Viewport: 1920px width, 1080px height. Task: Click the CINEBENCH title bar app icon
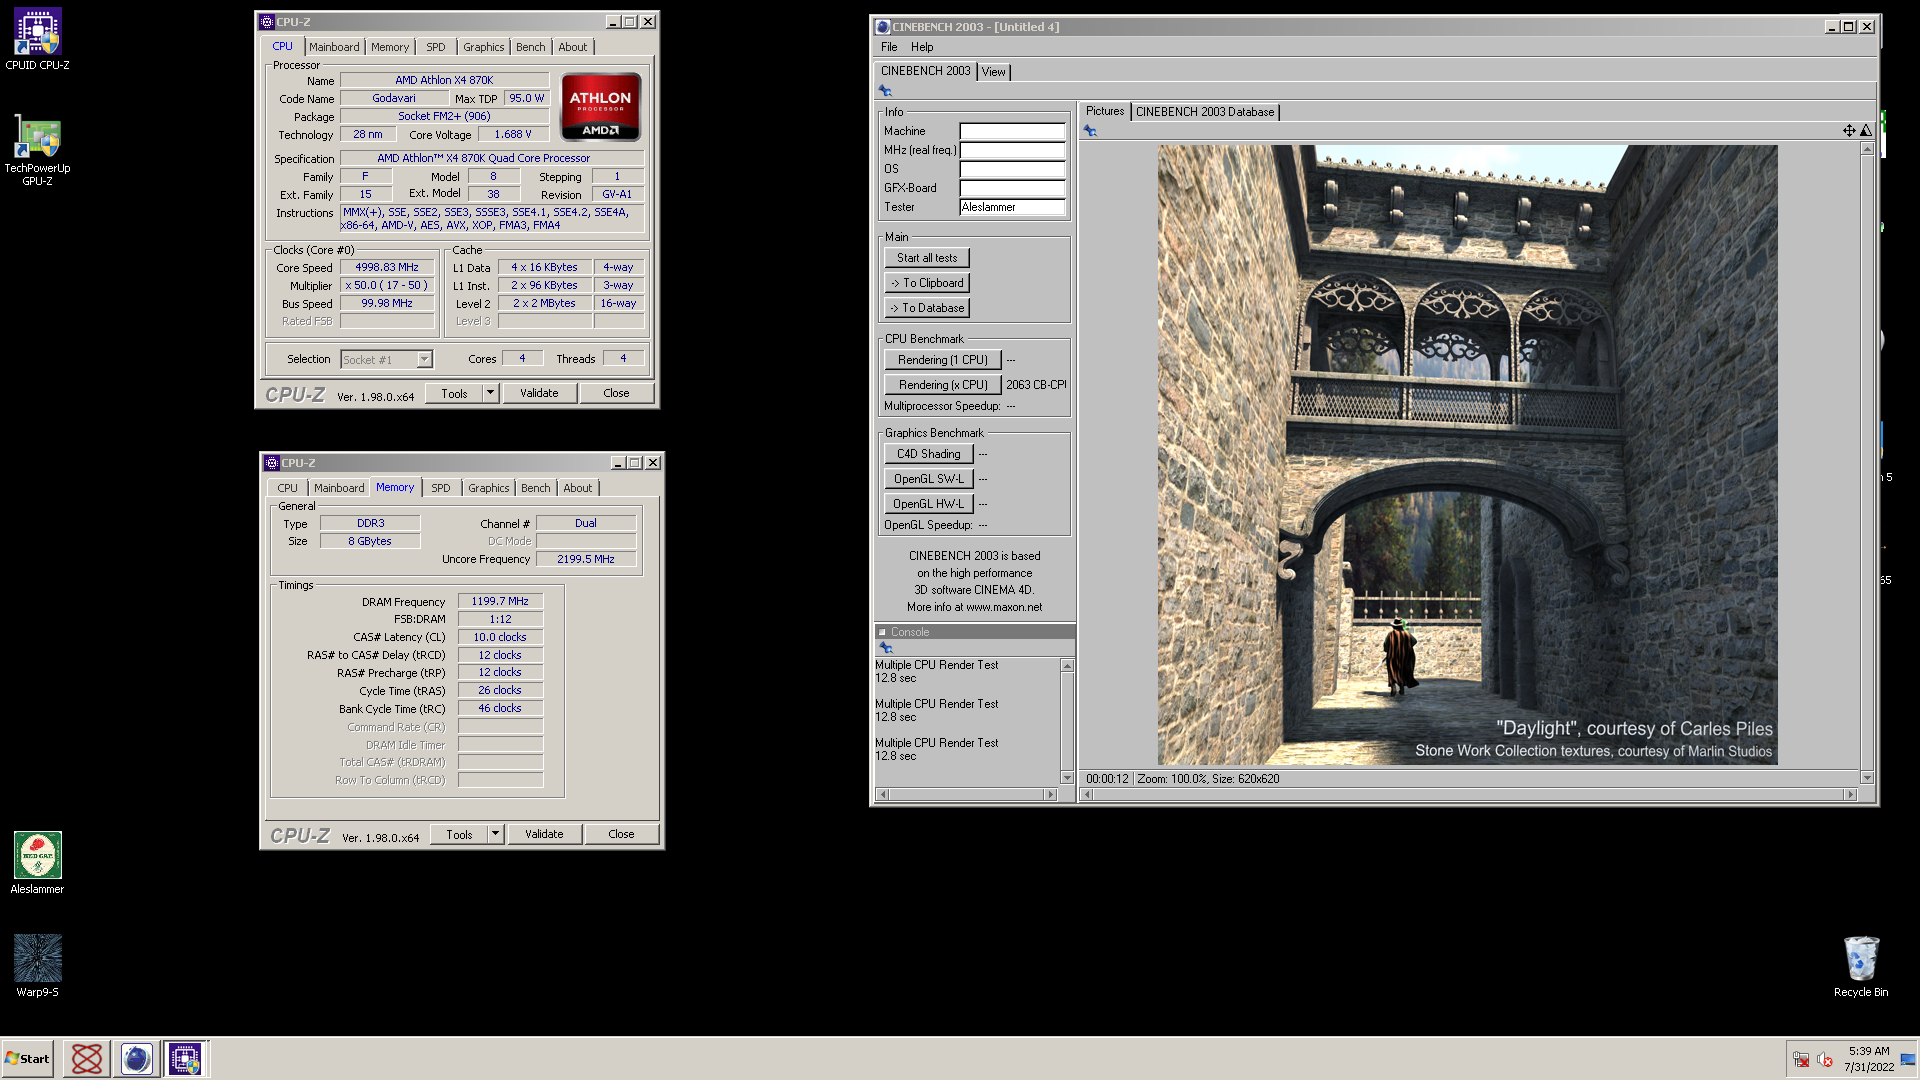click(882, 27)
